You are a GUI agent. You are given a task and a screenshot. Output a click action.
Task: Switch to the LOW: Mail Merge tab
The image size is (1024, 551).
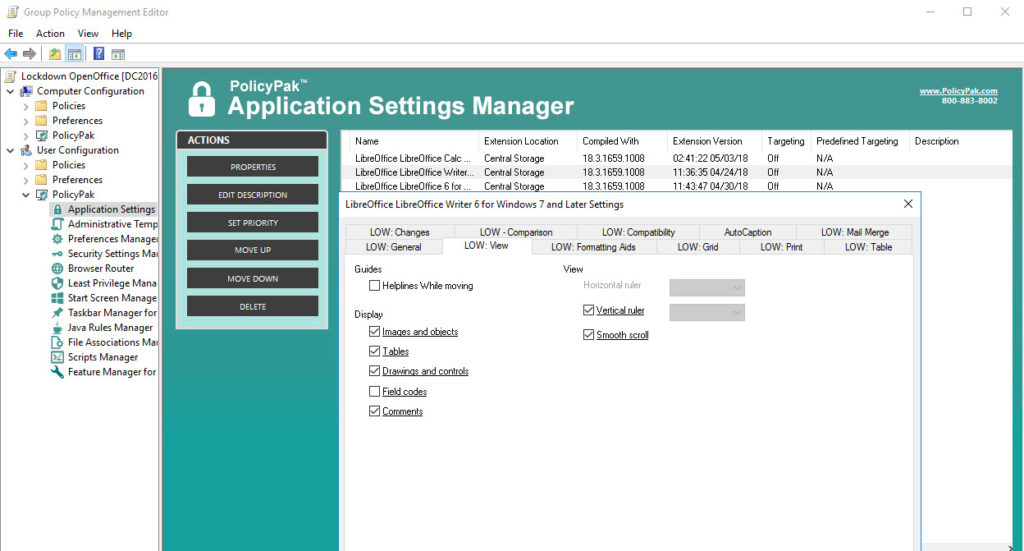[855, 232]
